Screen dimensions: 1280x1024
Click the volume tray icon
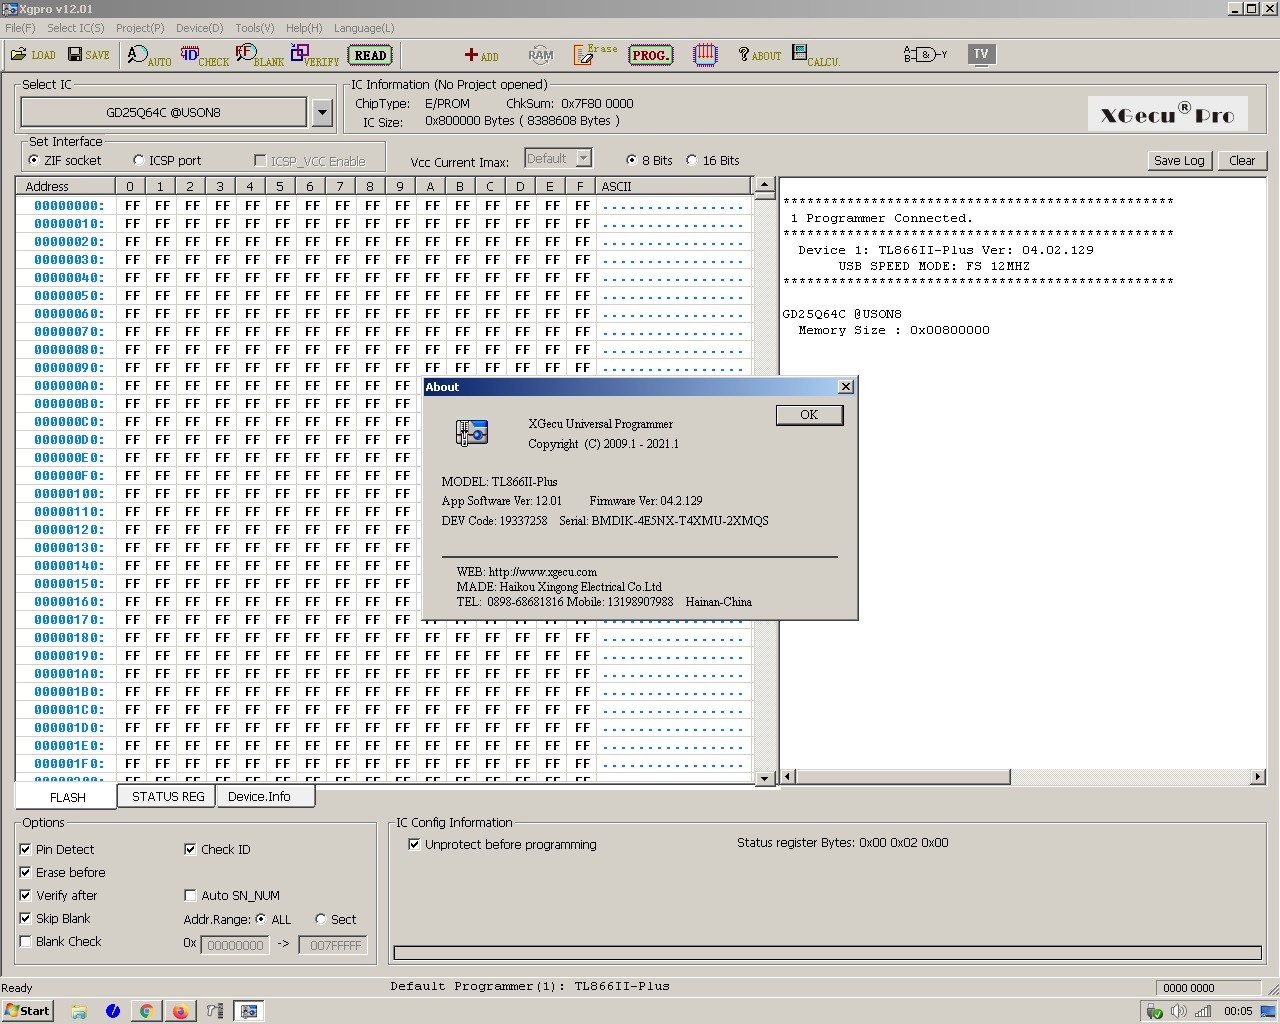click(x=1179, y=1011)
